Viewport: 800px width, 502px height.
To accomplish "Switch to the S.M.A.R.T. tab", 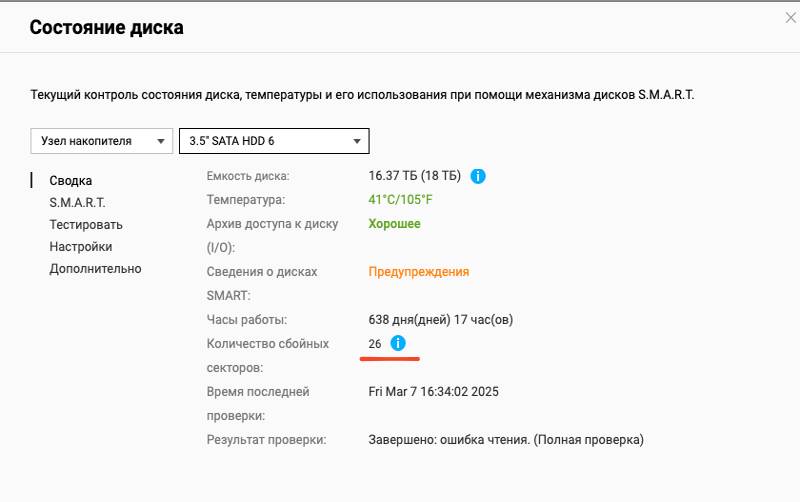I will (77, 202).
